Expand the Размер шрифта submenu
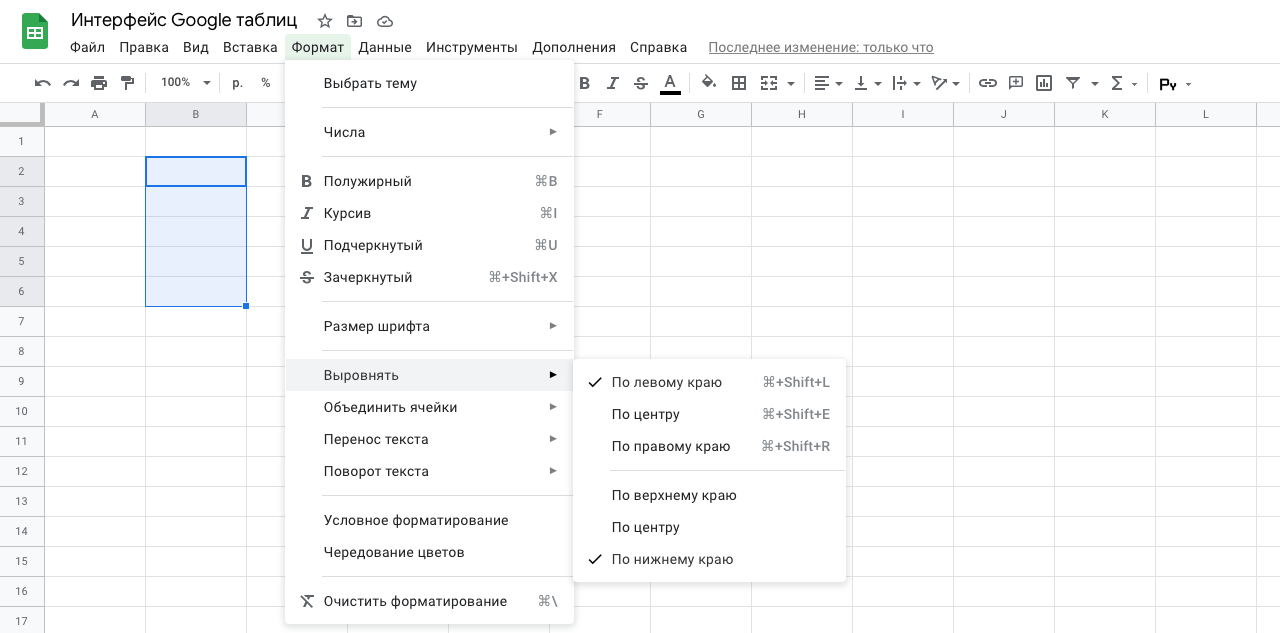 (x=429, y=326)
